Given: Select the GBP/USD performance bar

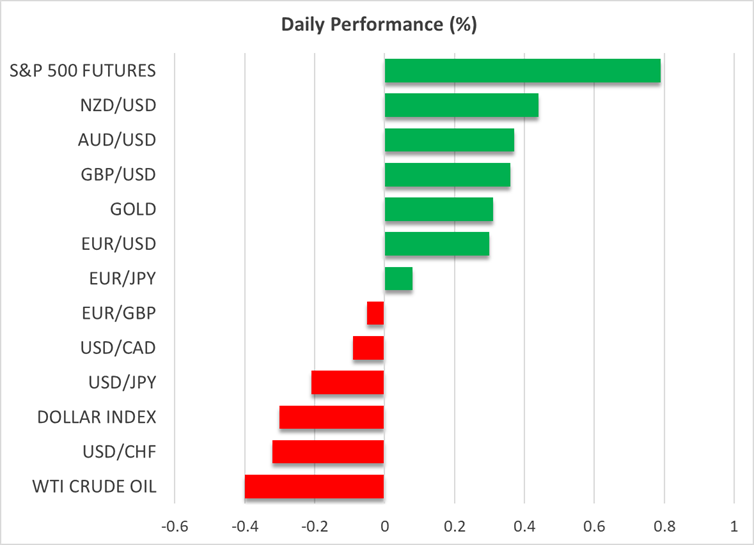Looking at the screenshot, I should pyautogui.click(x=447, y=175).
